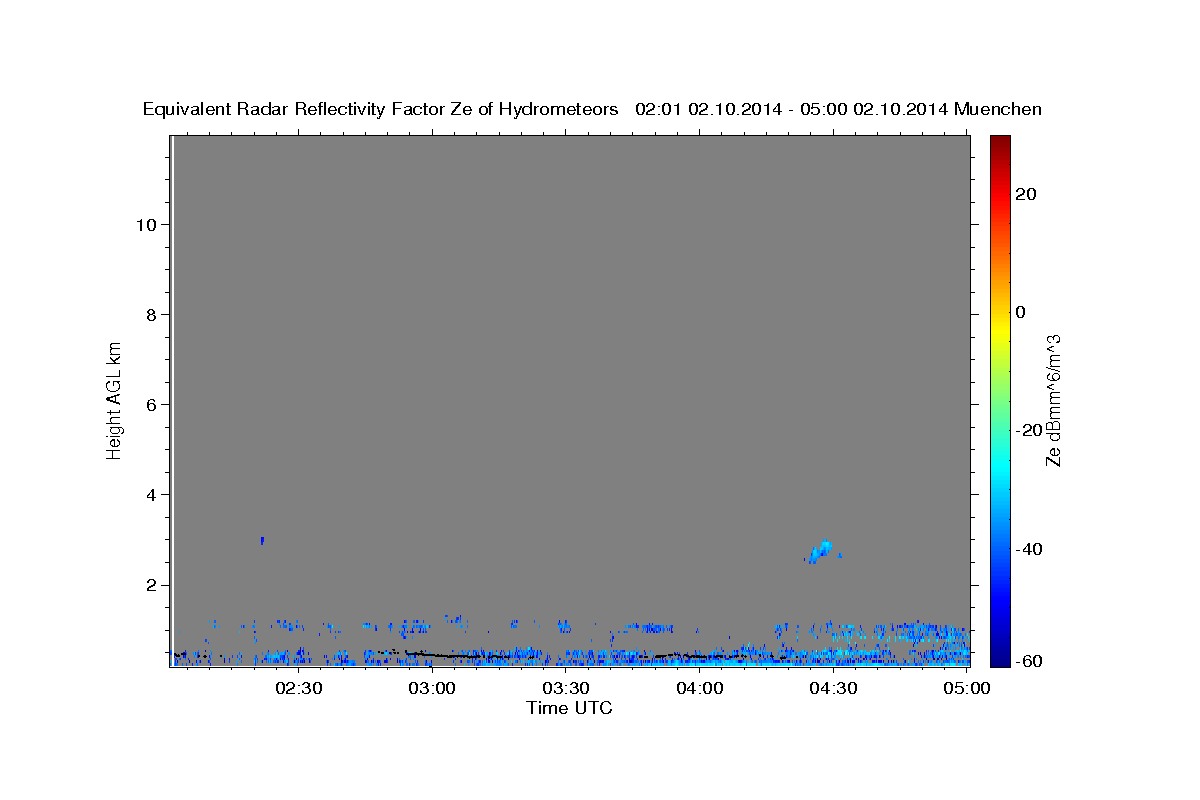
Task: Click the height axis label 8
Action: point(149,314)
